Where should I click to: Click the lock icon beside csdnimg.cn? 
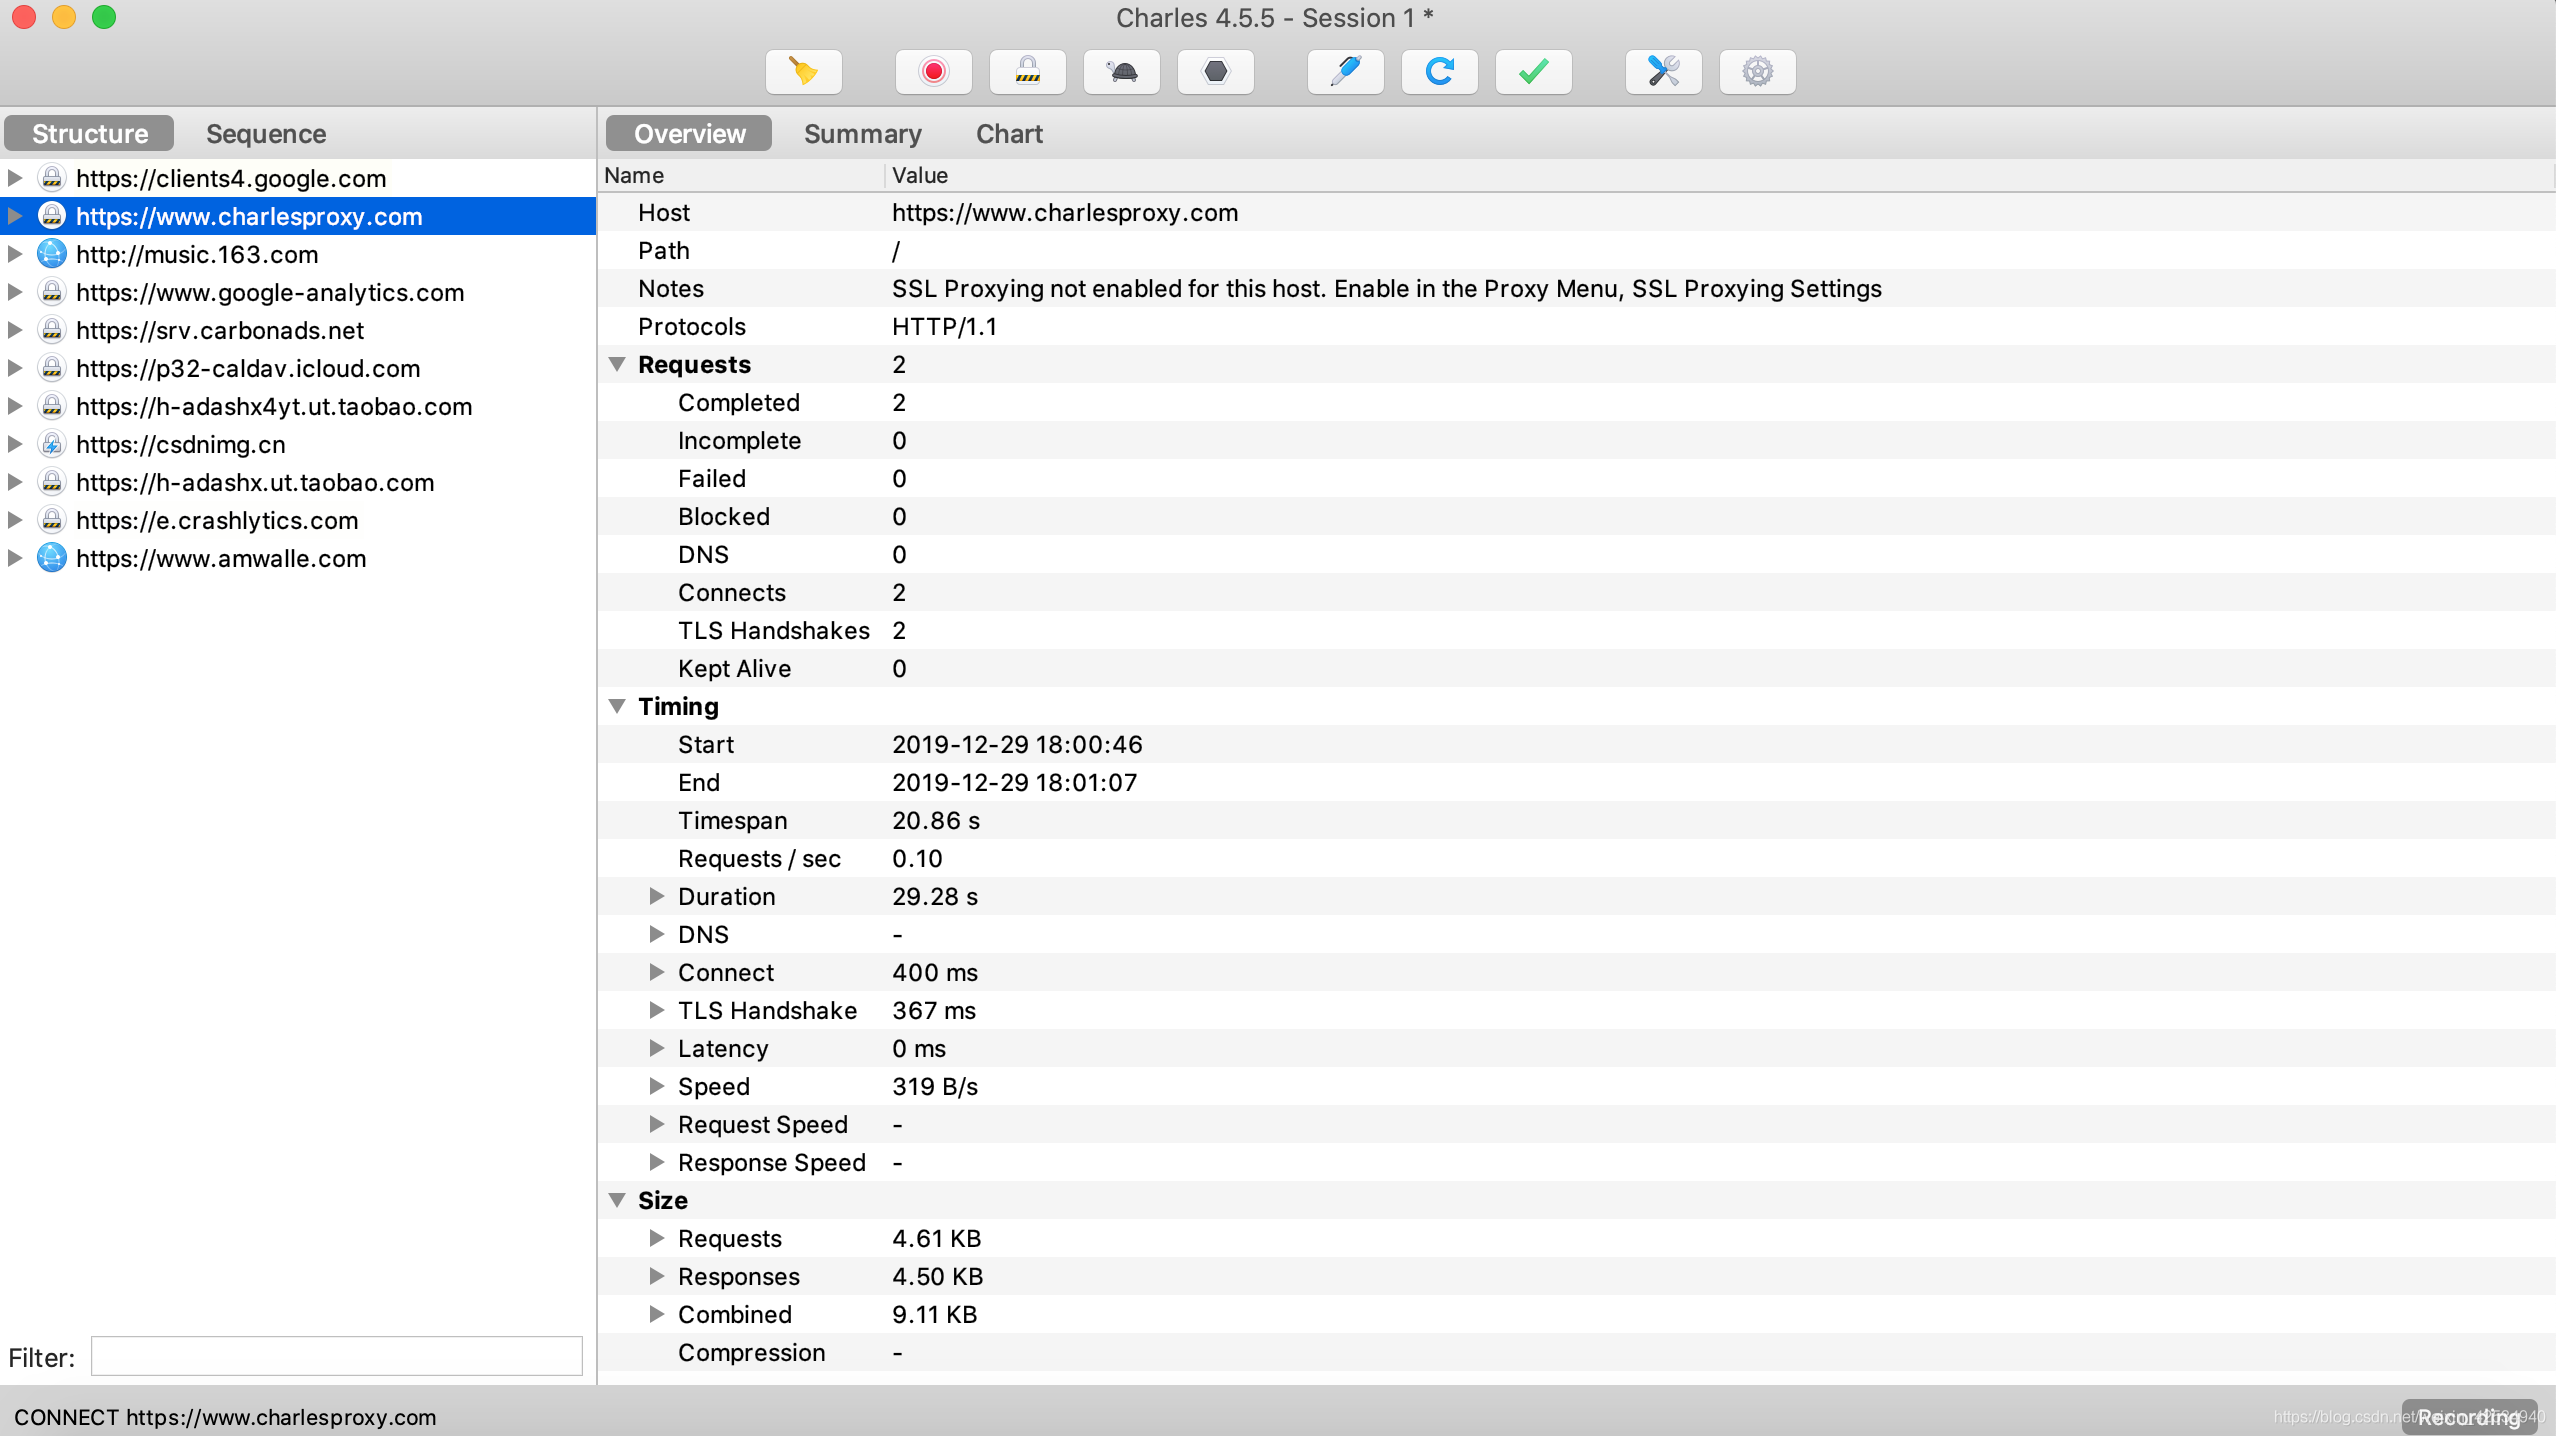[52, 443]
